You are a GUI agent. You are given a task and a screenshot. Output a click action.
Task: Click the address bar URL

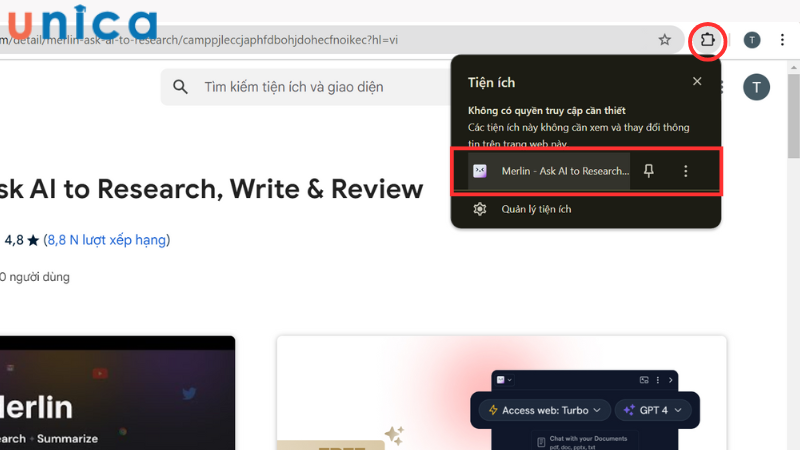pos(199,40)
